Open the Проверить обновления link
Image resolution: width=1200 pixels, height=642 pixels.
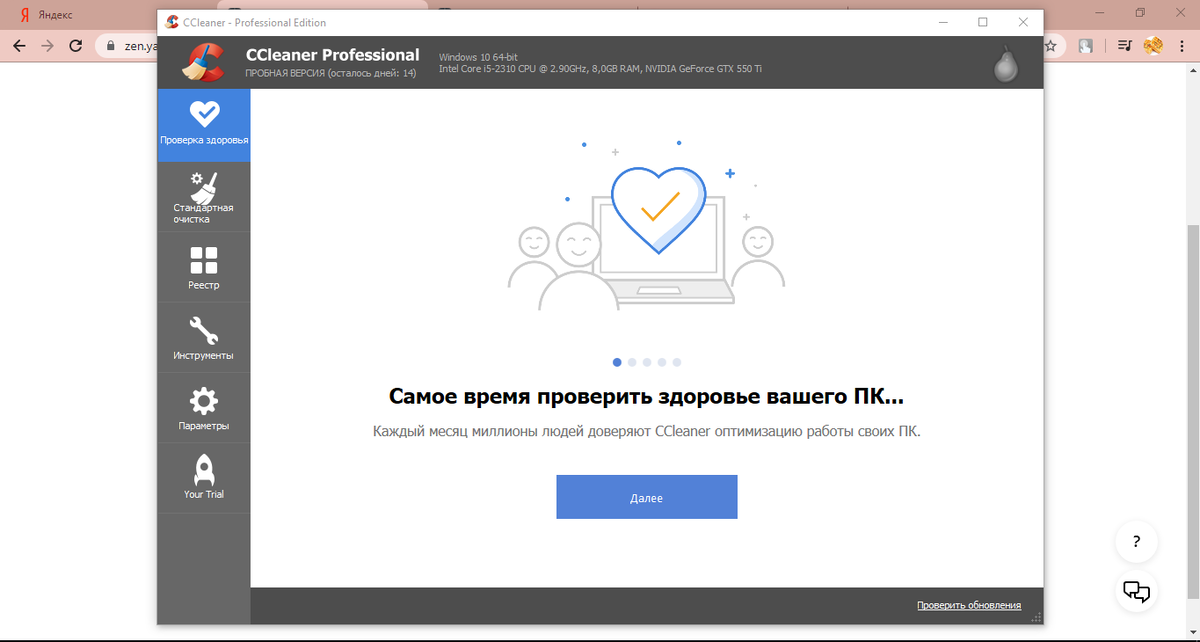[x=968, y=604]
